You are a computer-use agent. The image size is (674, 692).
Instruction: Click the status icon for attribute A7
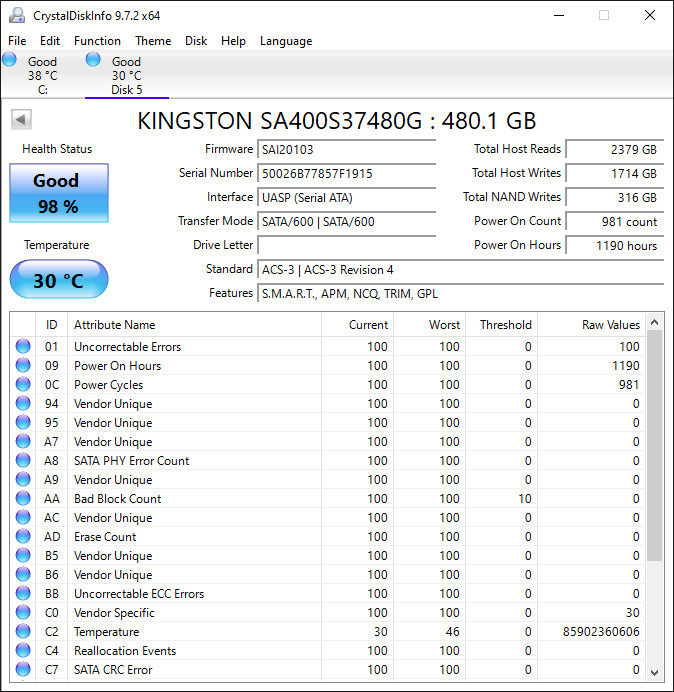point(23,441)
